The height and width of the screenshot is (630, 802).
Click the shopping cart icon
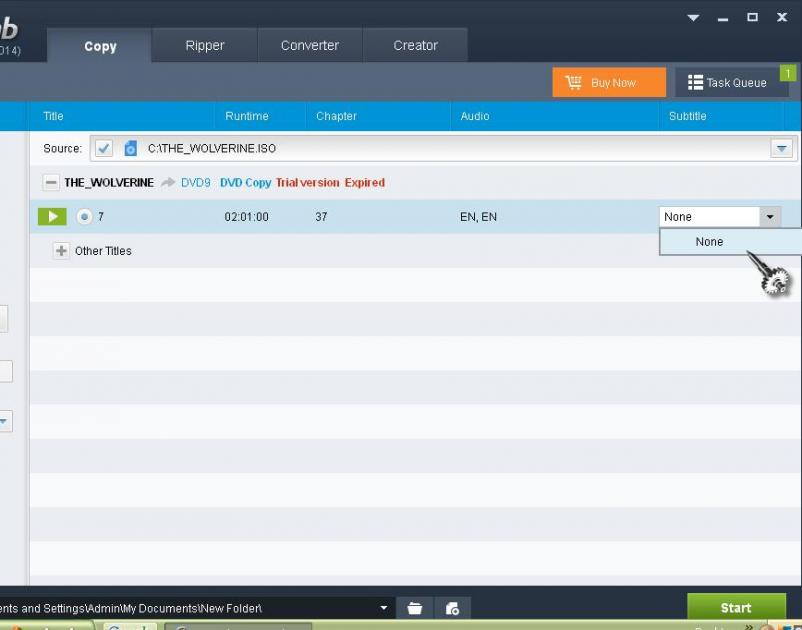pos(573,82)
